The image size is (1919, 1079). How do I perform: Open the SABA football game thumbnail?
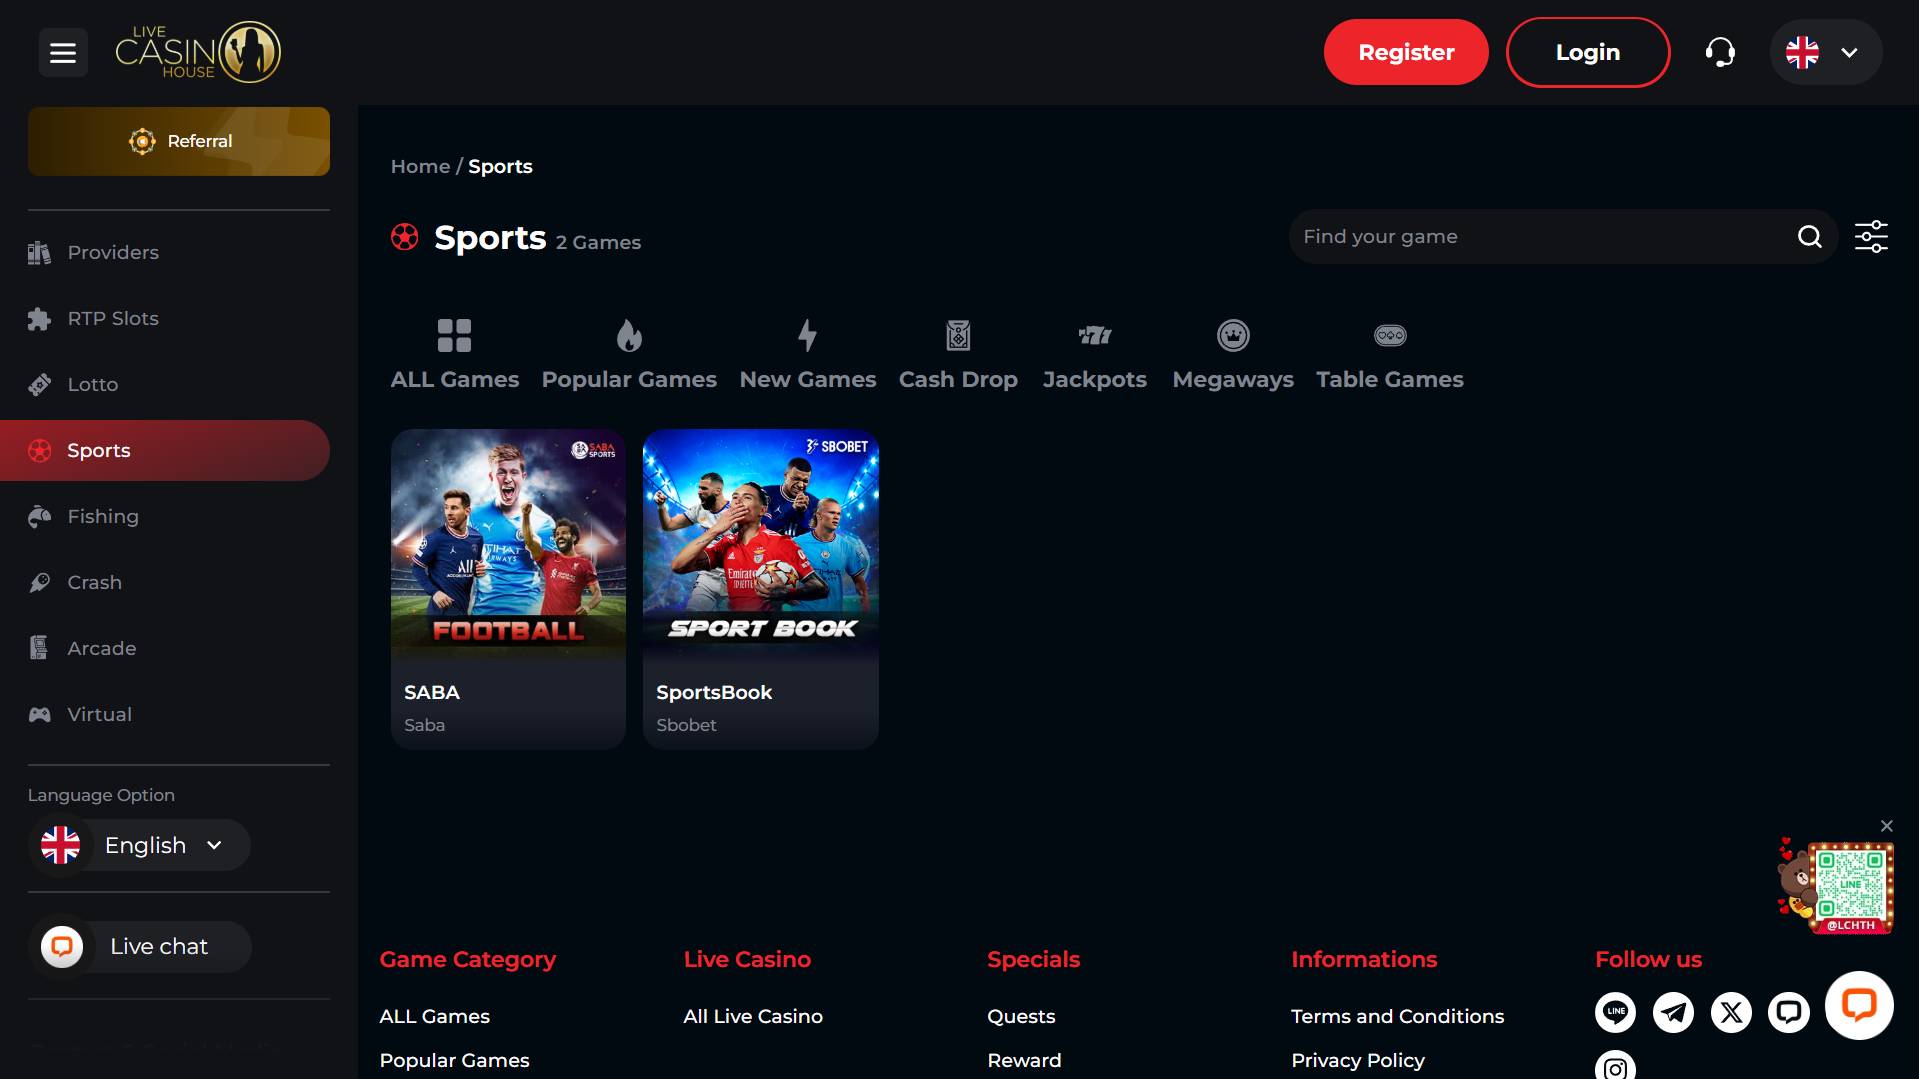pos(508,545)
